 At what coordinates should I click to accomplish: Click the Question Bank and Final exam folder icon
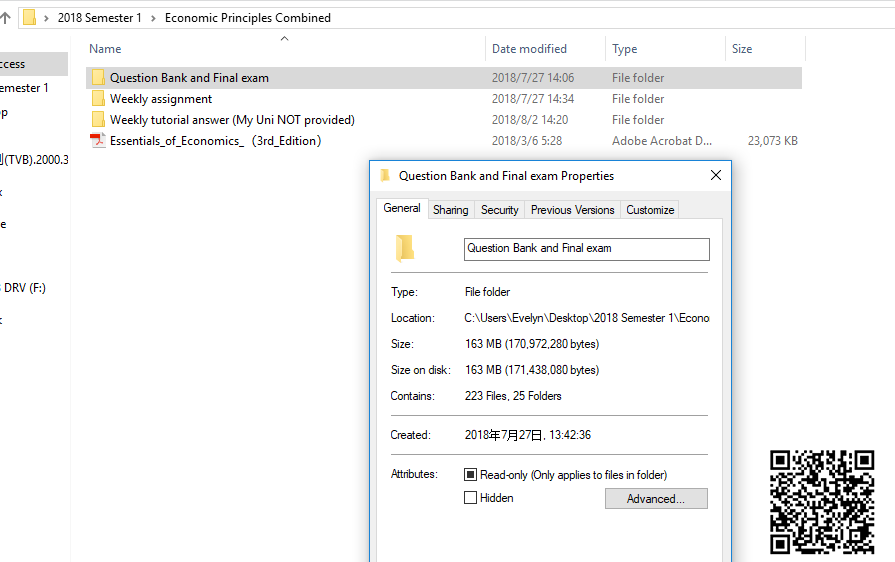98,78
